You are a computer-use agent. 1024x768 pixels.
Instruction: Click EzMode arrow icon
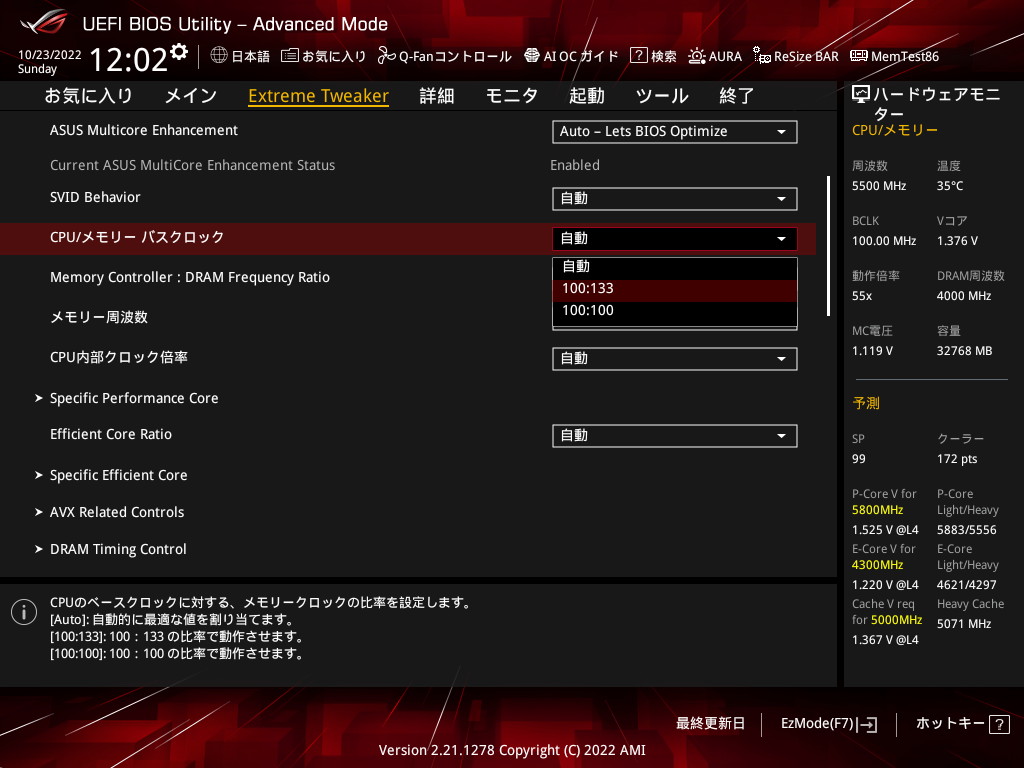[868, 724]
